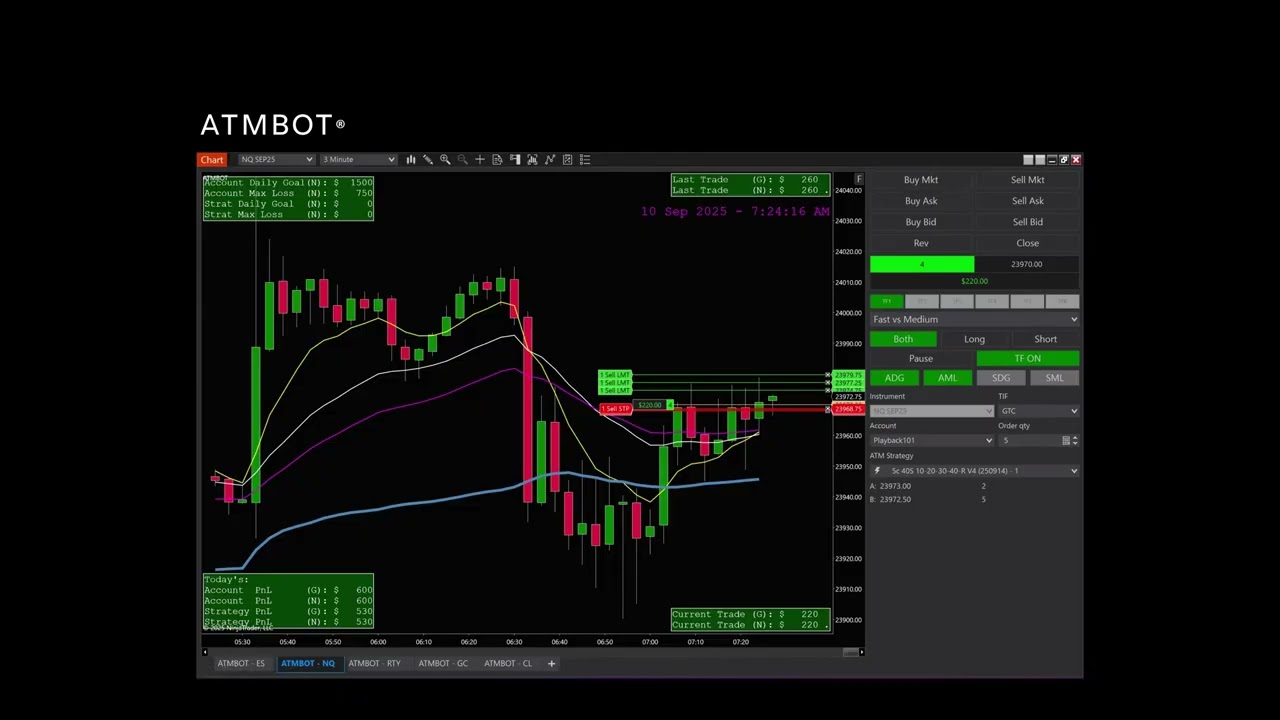Toggle the SML button
This screenshot has height=720, width=1280.
1054,378
